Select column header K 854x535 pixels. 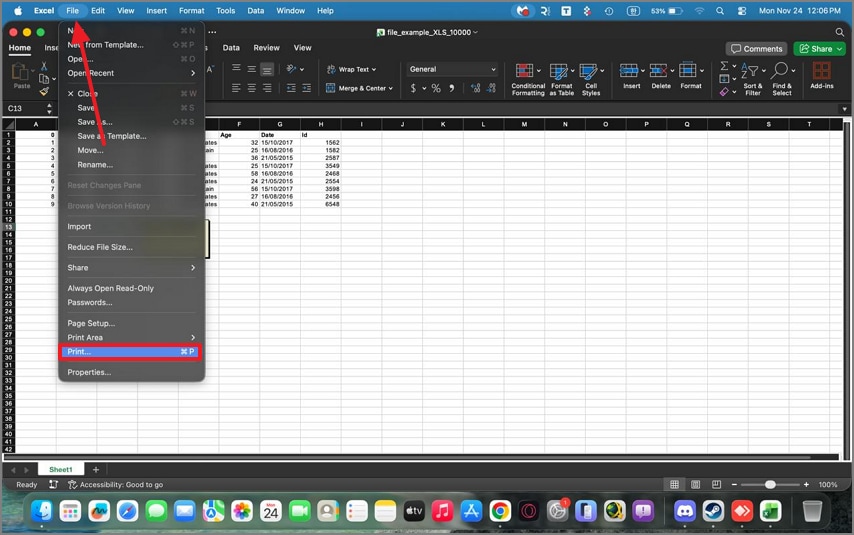pos(443,124)
